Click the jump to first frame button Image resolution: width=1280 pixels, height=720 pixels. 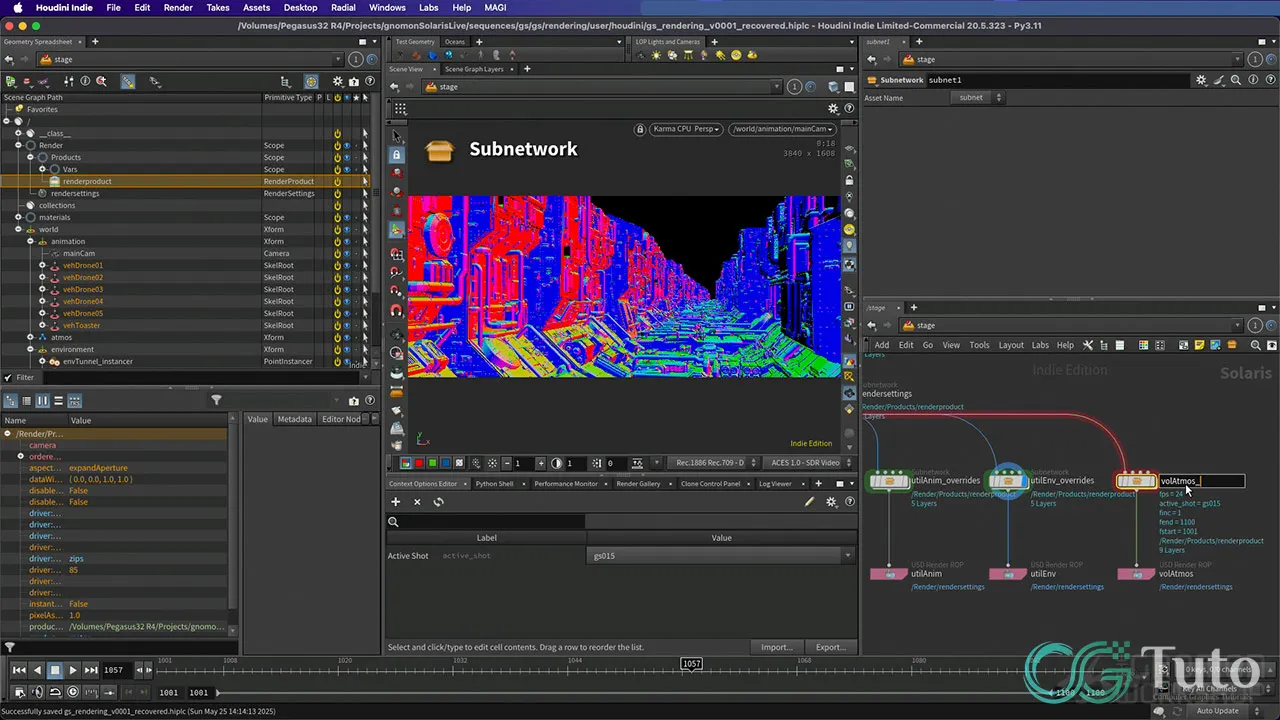(19, 670)
